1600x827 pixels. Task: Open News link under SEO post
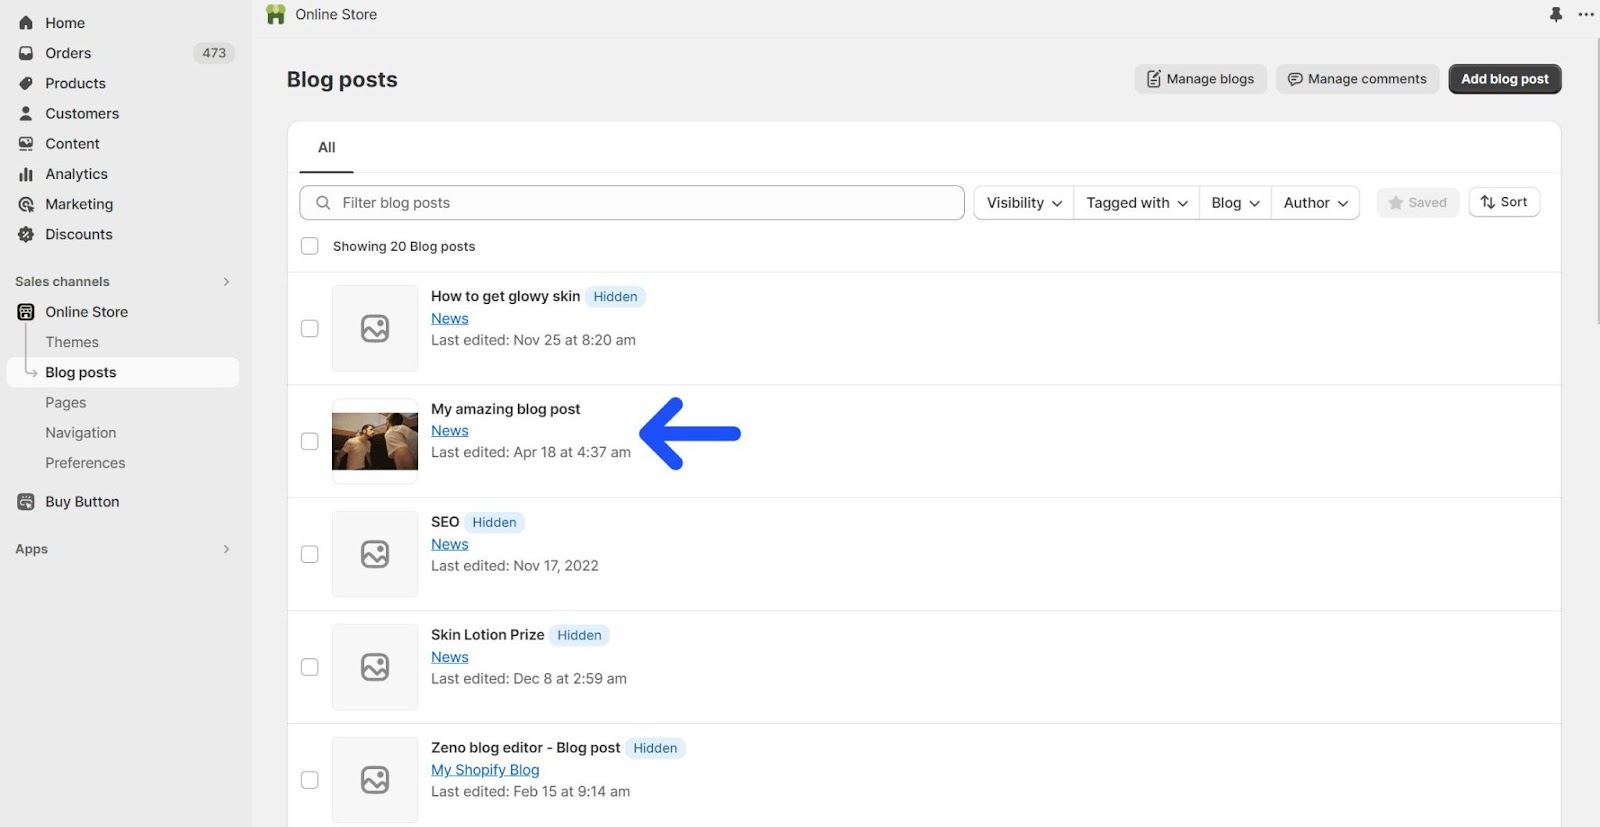[x=450, y=544]
